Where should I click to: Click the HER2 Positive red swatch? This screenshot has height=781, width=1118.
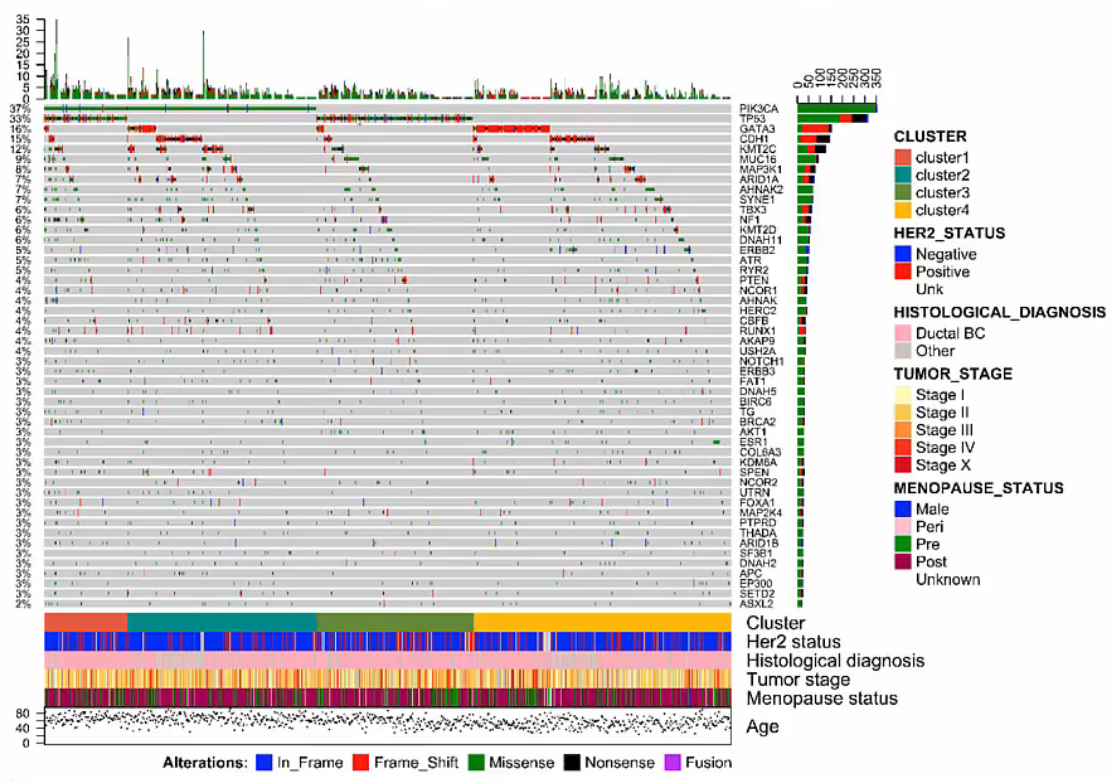click(902, 272)
